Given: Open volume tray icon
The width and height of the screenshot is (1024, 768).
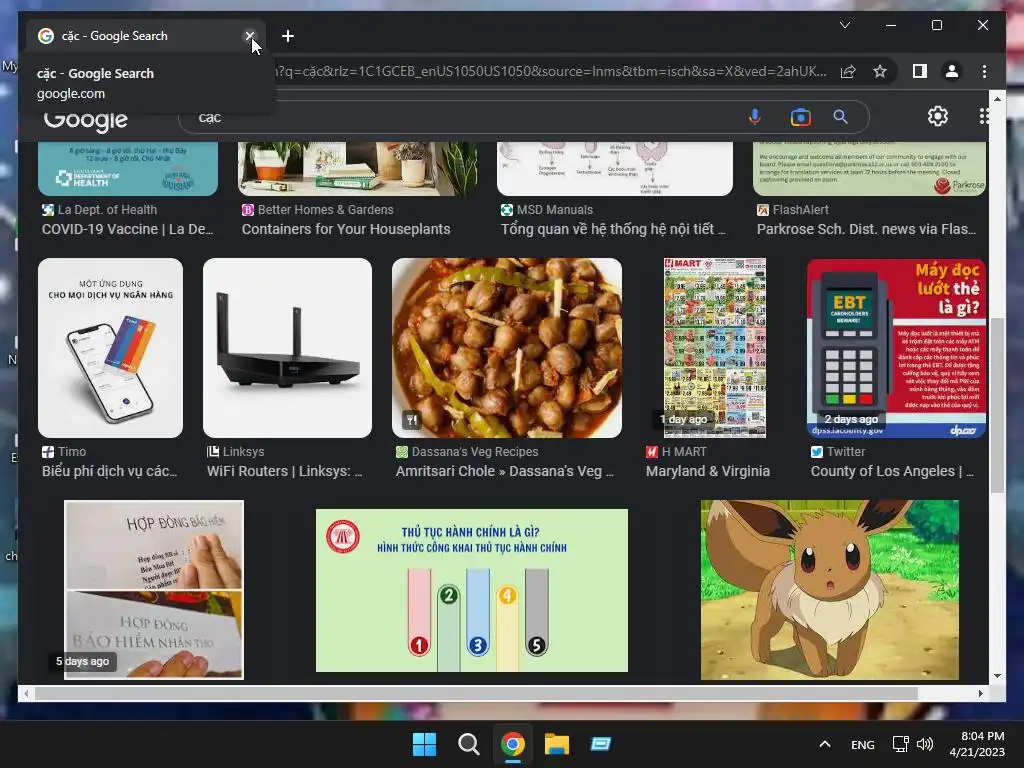Looking at the screenshot, I should click(x=925, y=744).
